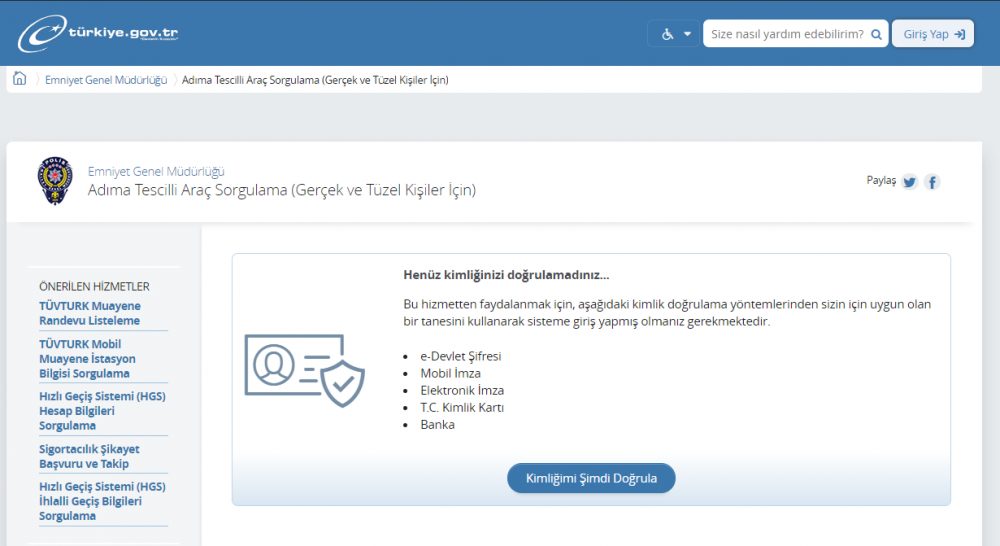Click the Polis emblem badge icon
The width and height of the screenshot is (1000, 546).
[x=55, y=181]
